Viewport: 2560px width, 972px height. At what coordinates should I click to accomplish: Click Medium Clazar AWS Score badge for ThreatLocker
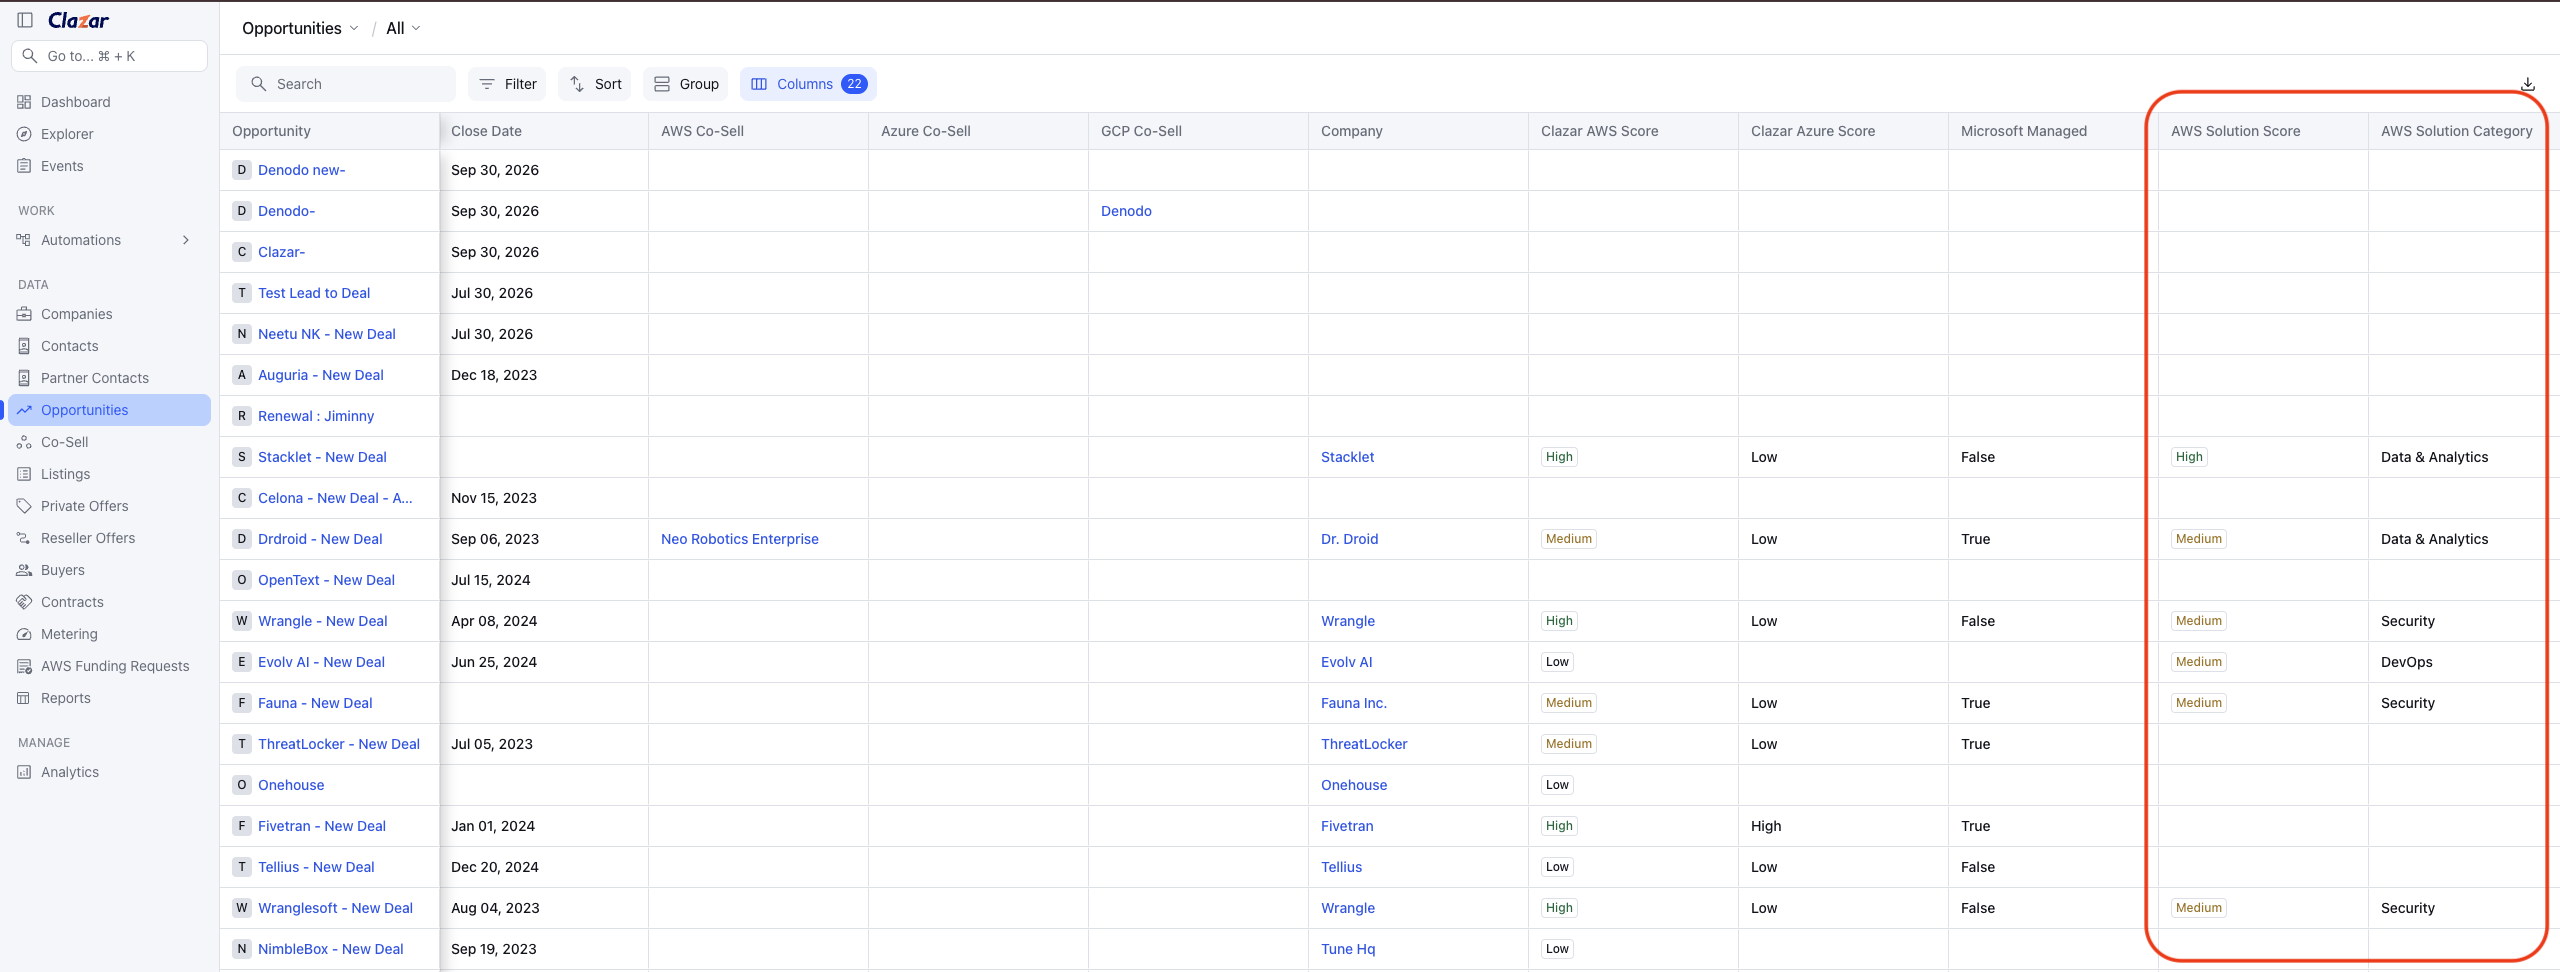[x=1568, y=744]
